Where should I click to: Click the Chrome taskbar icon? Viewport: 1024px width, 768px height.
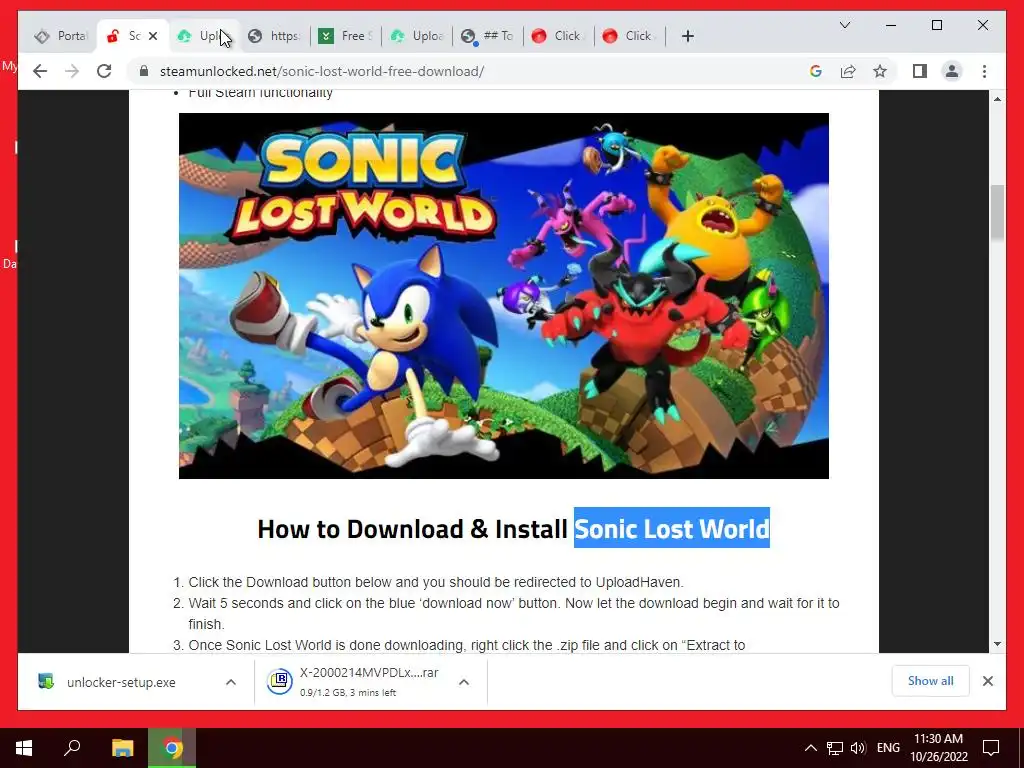(172, 748)
